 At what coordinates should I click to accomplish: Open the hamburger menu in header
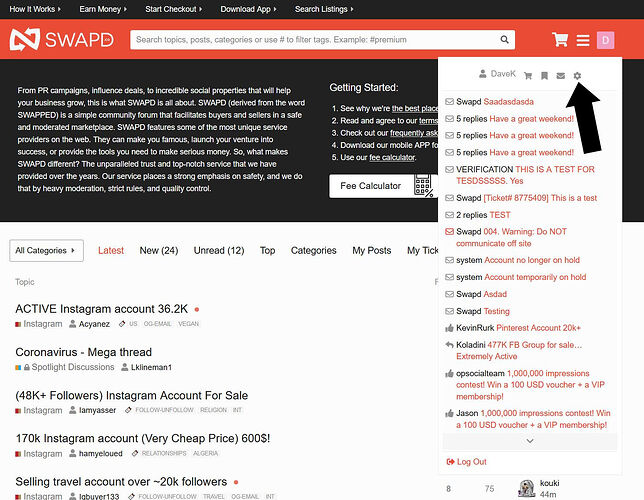pyautogui.click(x=583, y=40)
